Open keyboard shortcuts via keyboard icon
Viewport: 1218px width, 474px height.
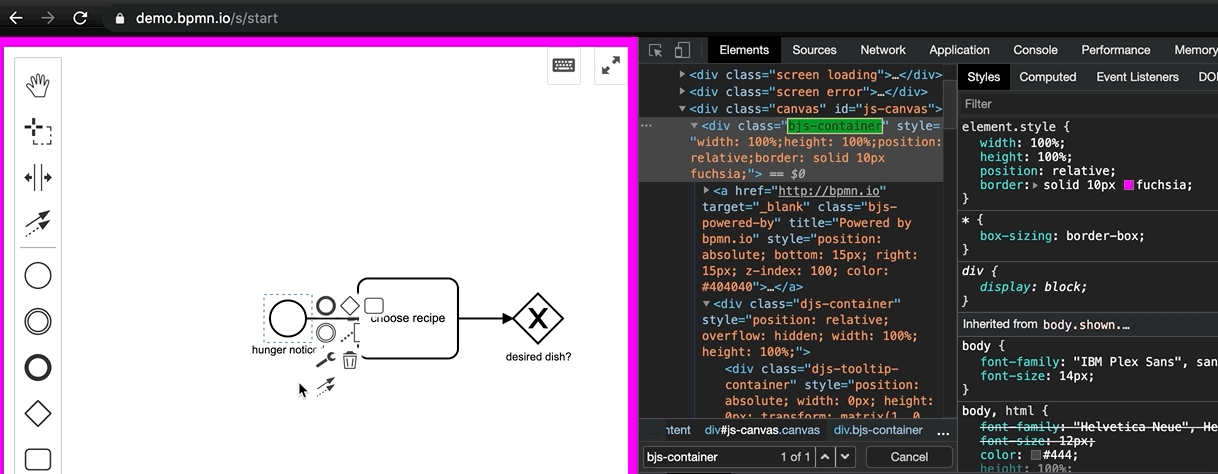(564, 66)
